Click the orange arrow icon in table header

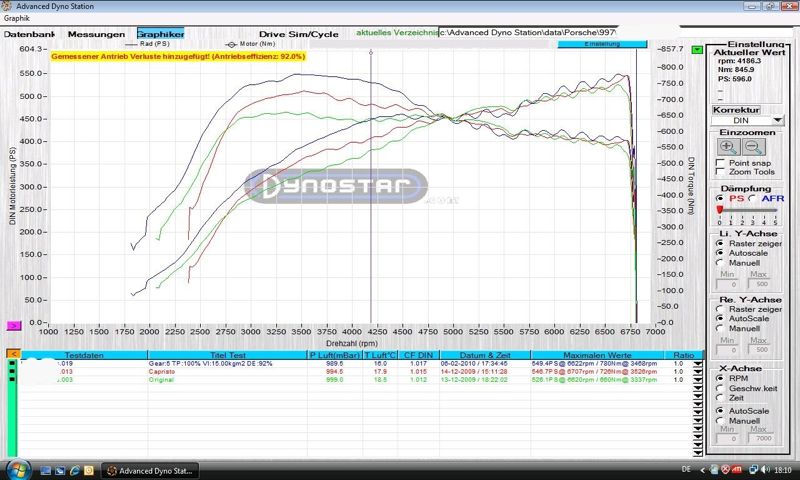14,354
